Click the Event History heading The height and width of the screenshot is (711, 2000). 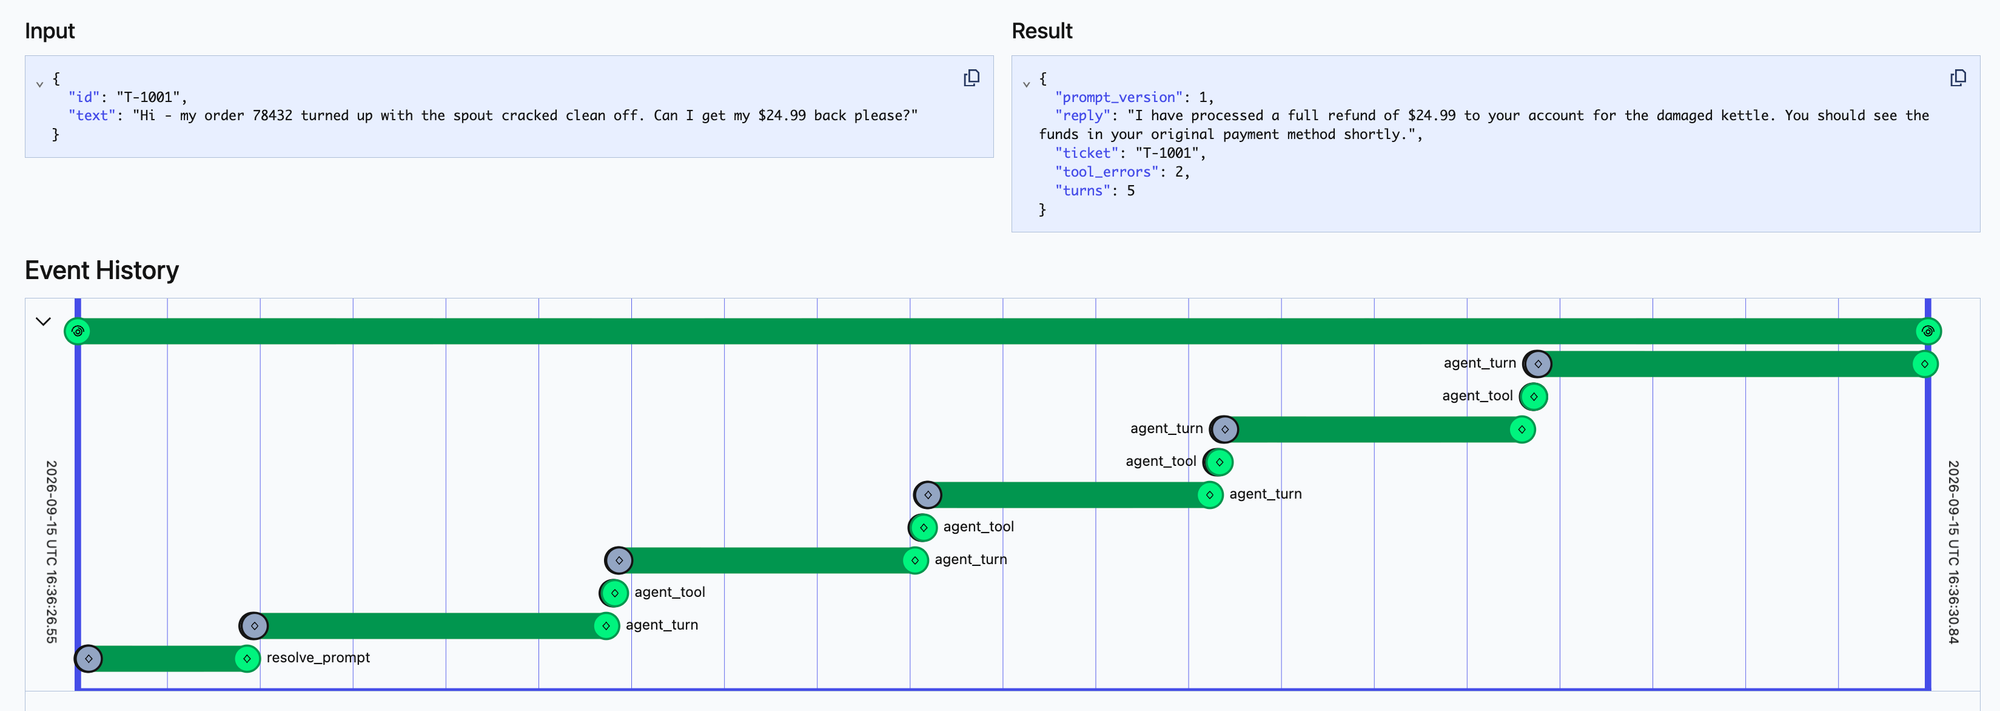coord(102,271)
